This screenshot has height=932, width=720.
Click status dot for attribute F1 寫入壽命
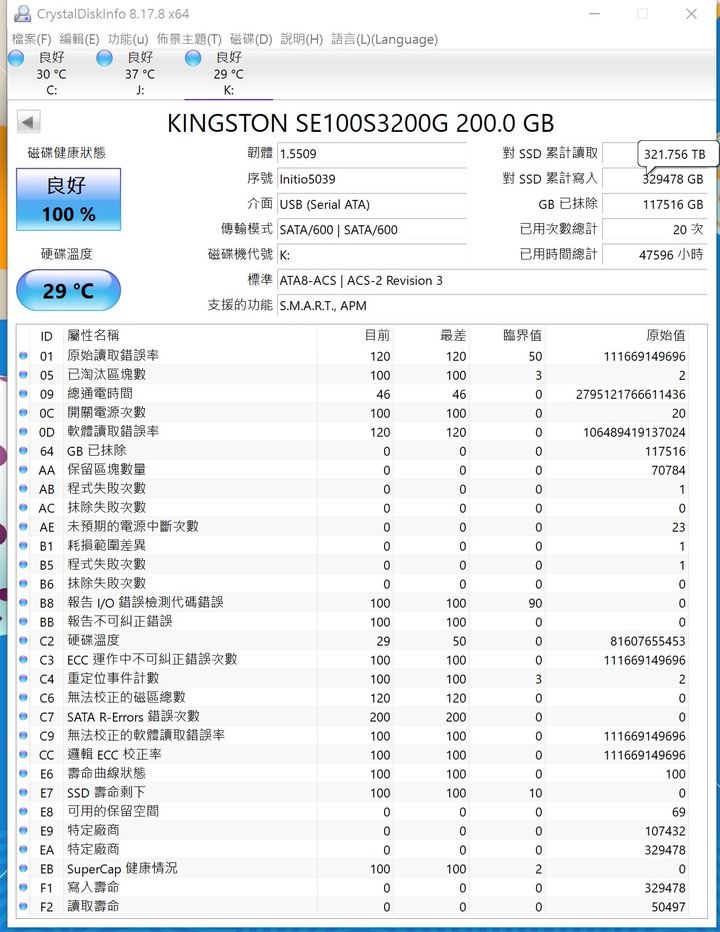point(23,887)
